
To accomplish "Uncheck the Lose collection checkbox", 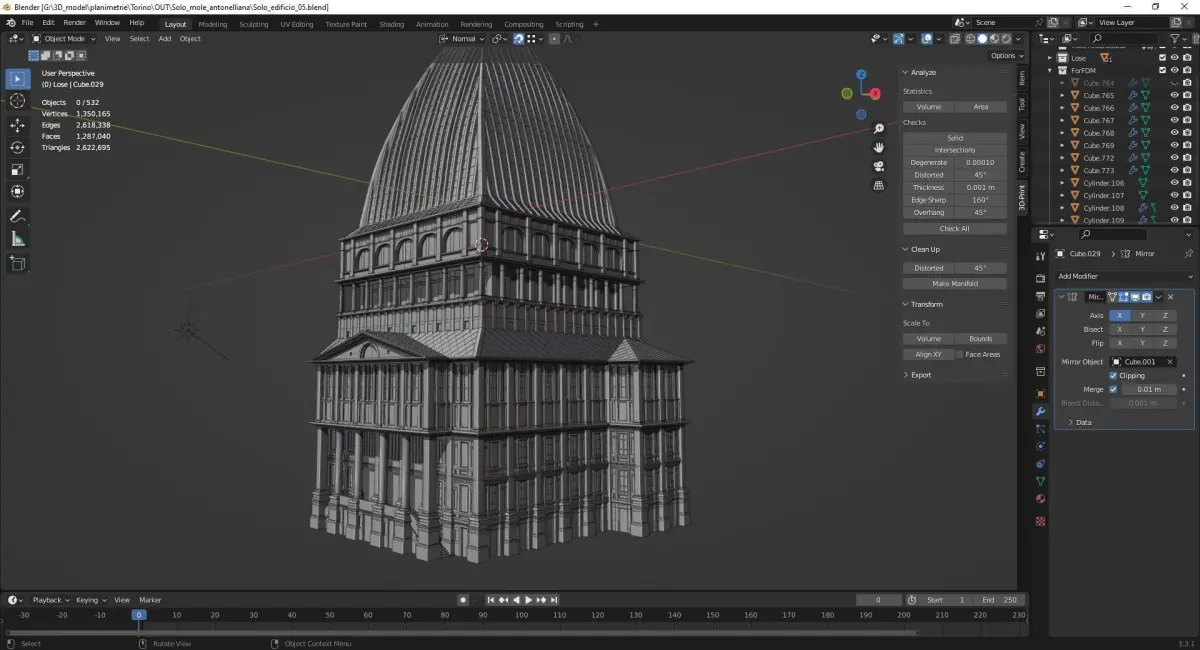I will [1163, 58].
